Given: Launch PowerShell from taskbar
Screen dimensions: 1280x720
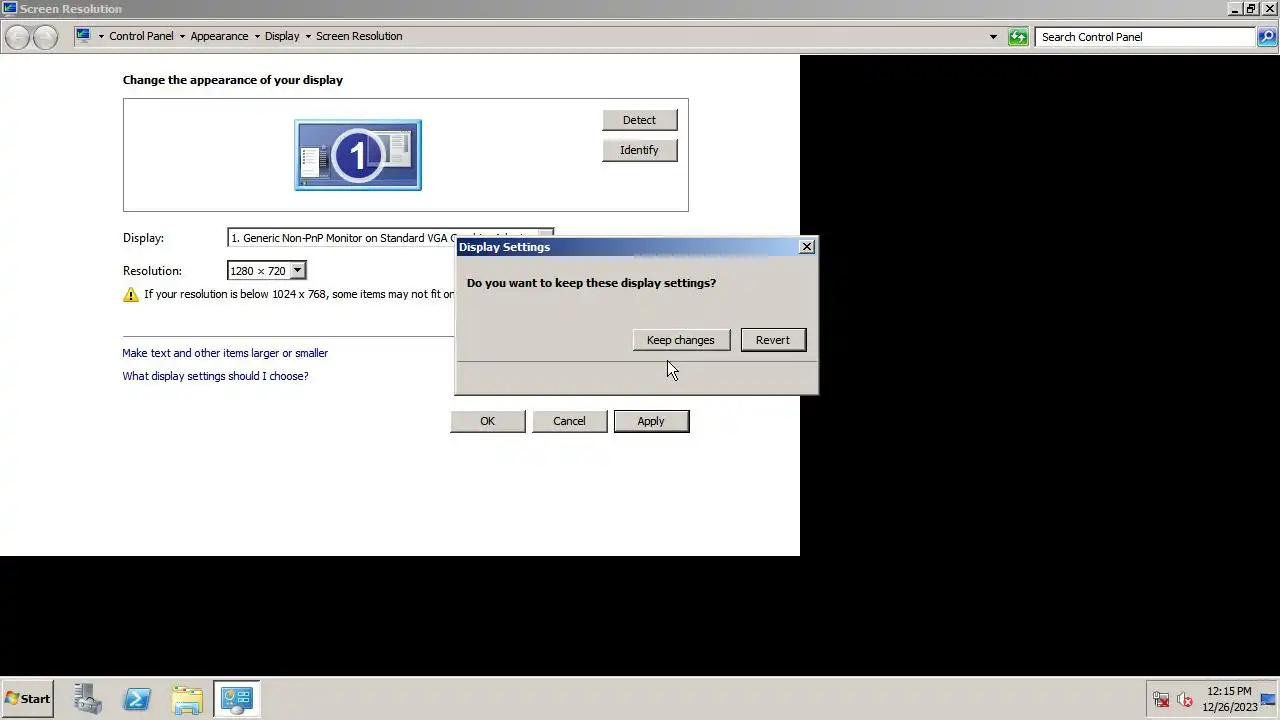Looking at the screenshot, I should tap(137, 699).
